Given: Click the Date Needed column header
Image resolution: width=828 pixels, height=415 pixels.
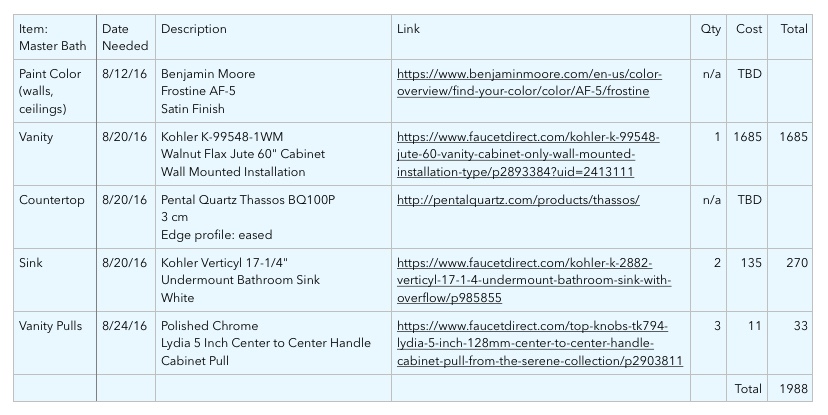Looking at the screenshot, I should pyautogui.click(x=126, y=37).
